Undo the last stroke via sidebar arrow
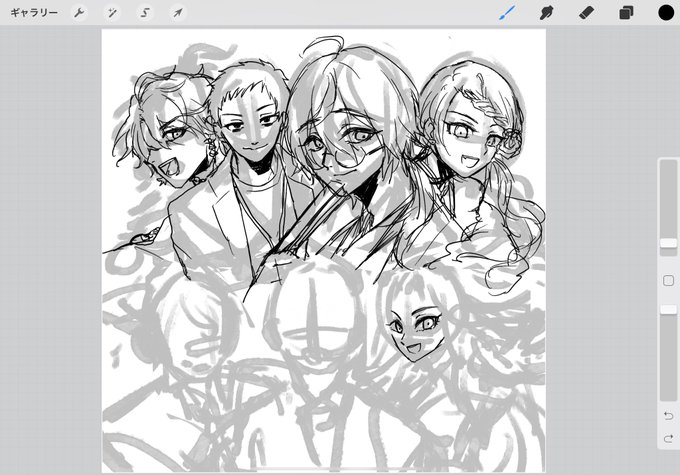 click(x=668, y=416)
